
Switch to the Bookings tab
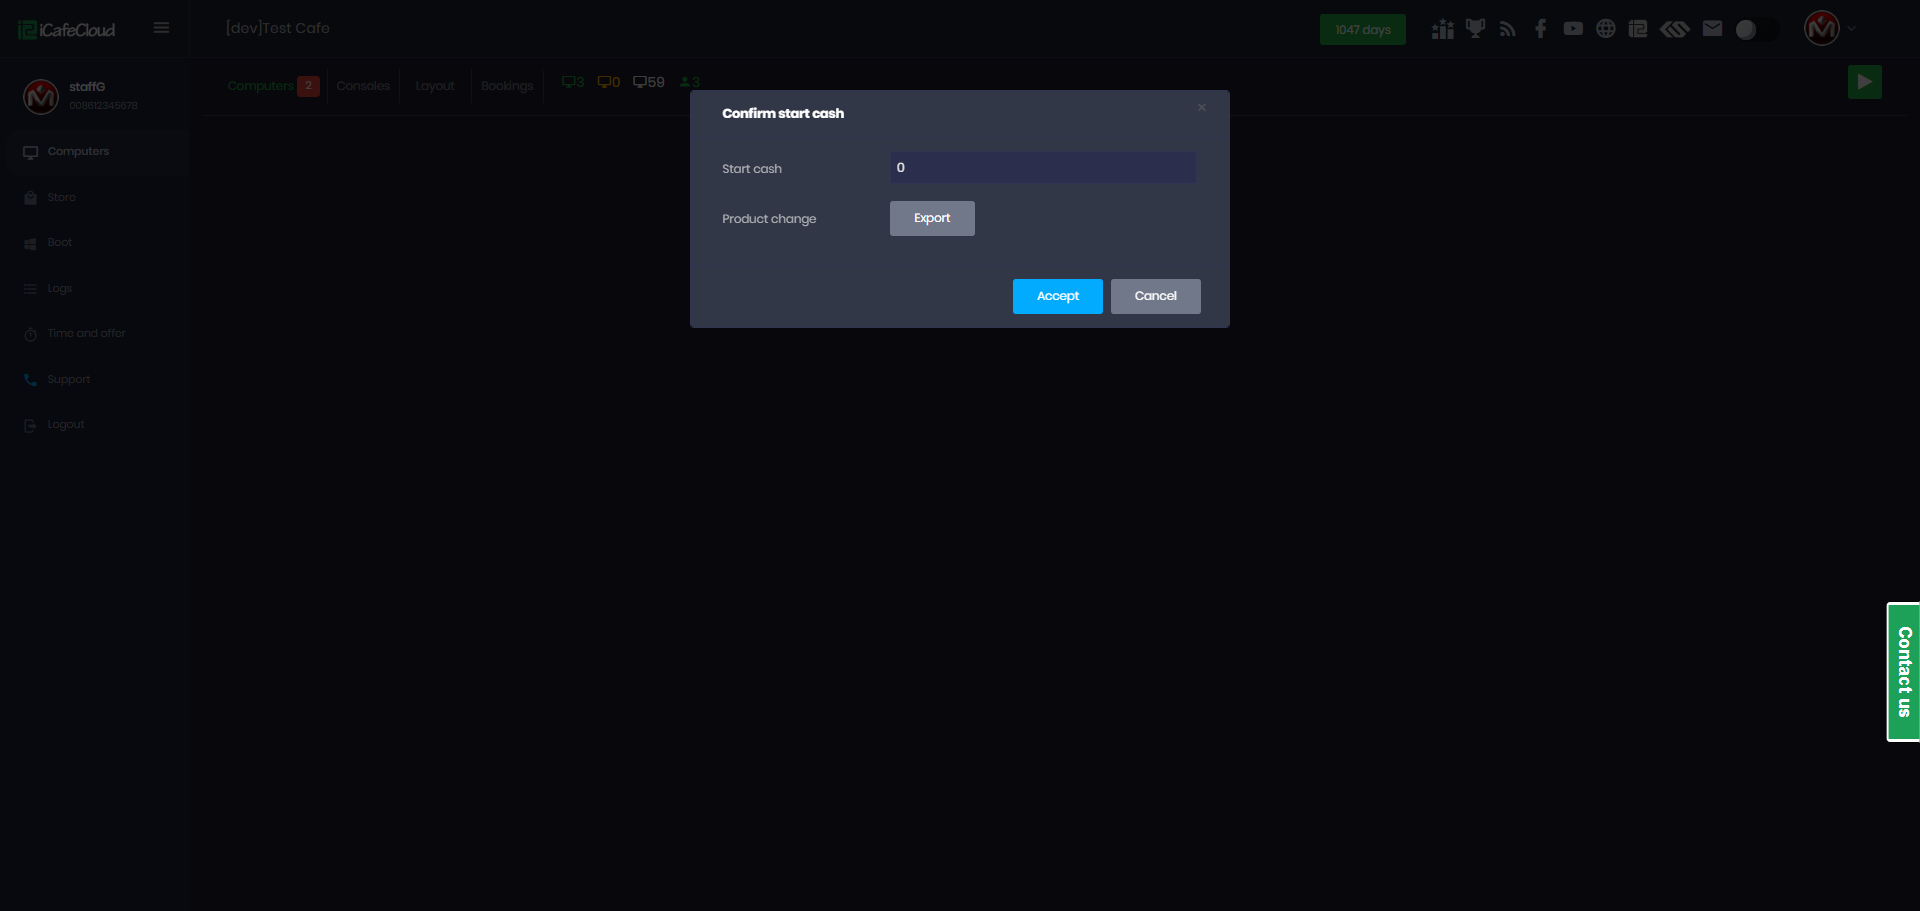coord(507,86)
